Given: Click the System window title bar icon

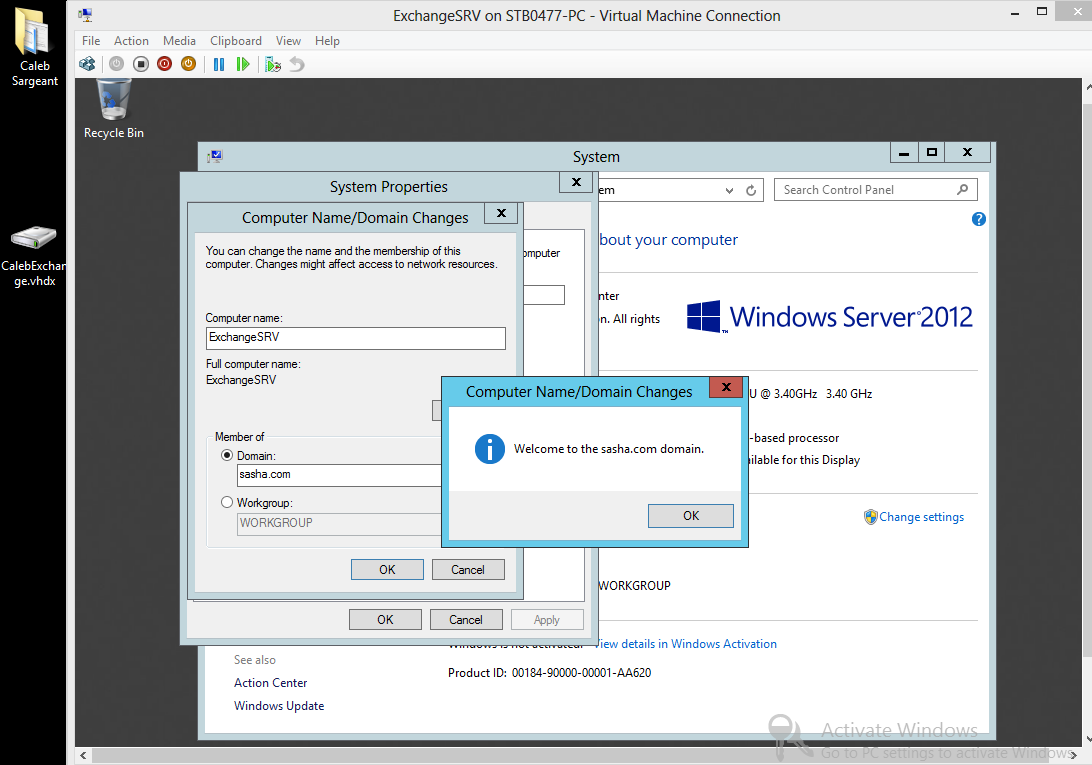Looking at the screenshot, I should [214, 156].
